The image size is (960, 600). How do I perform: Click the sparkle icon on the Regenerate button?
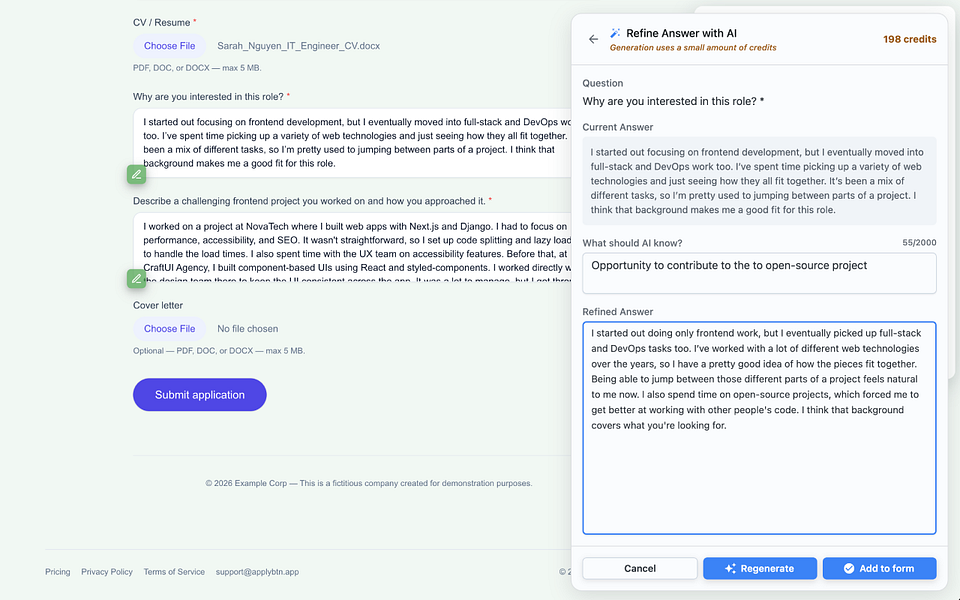[x=730, y=568]
